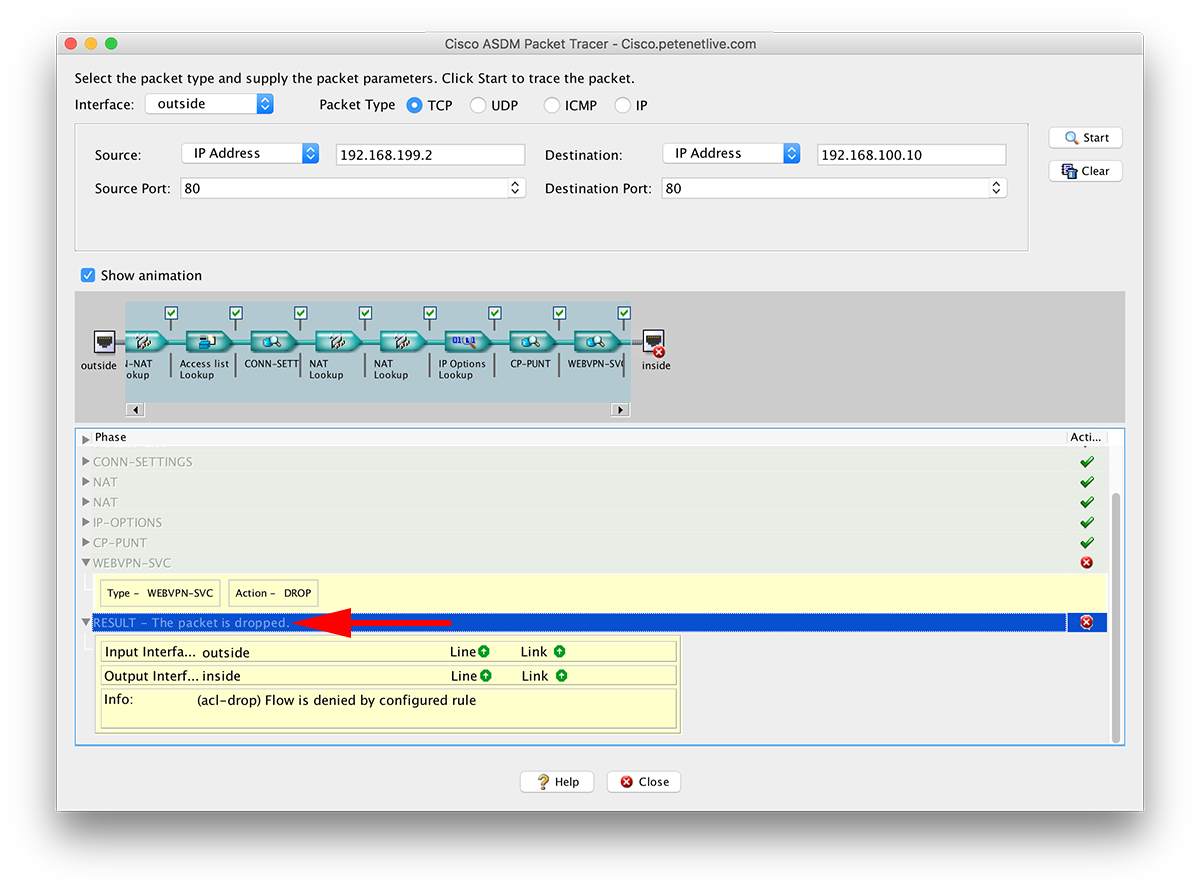The image size is (1200, 892).
Task: Click green checkmark in IP-OPTIONS row
Action: click(x=1087, y=522)
